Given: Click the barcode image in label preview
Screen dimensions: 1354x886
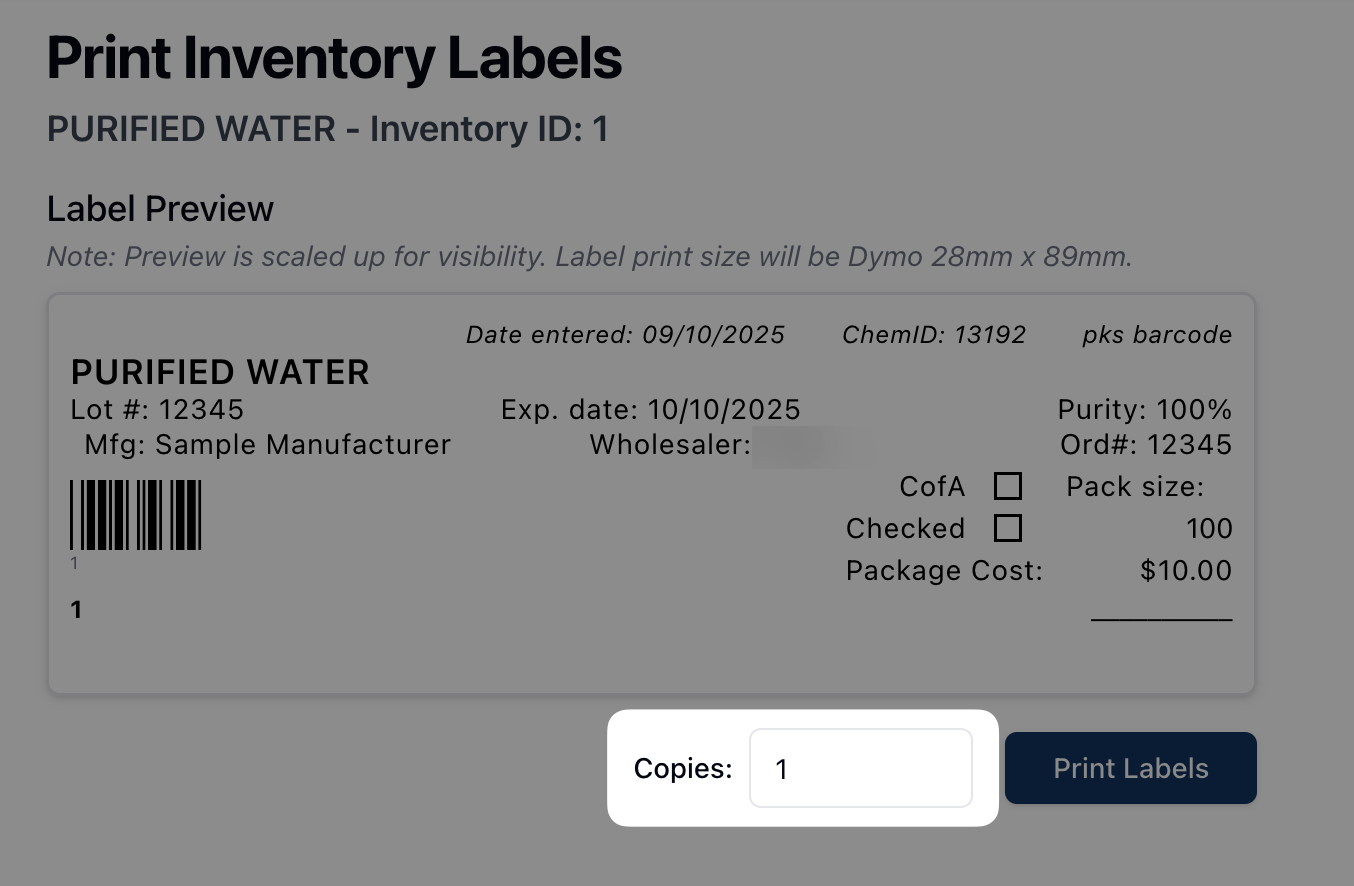Looking at the screenshot, I should pos(136,515).
